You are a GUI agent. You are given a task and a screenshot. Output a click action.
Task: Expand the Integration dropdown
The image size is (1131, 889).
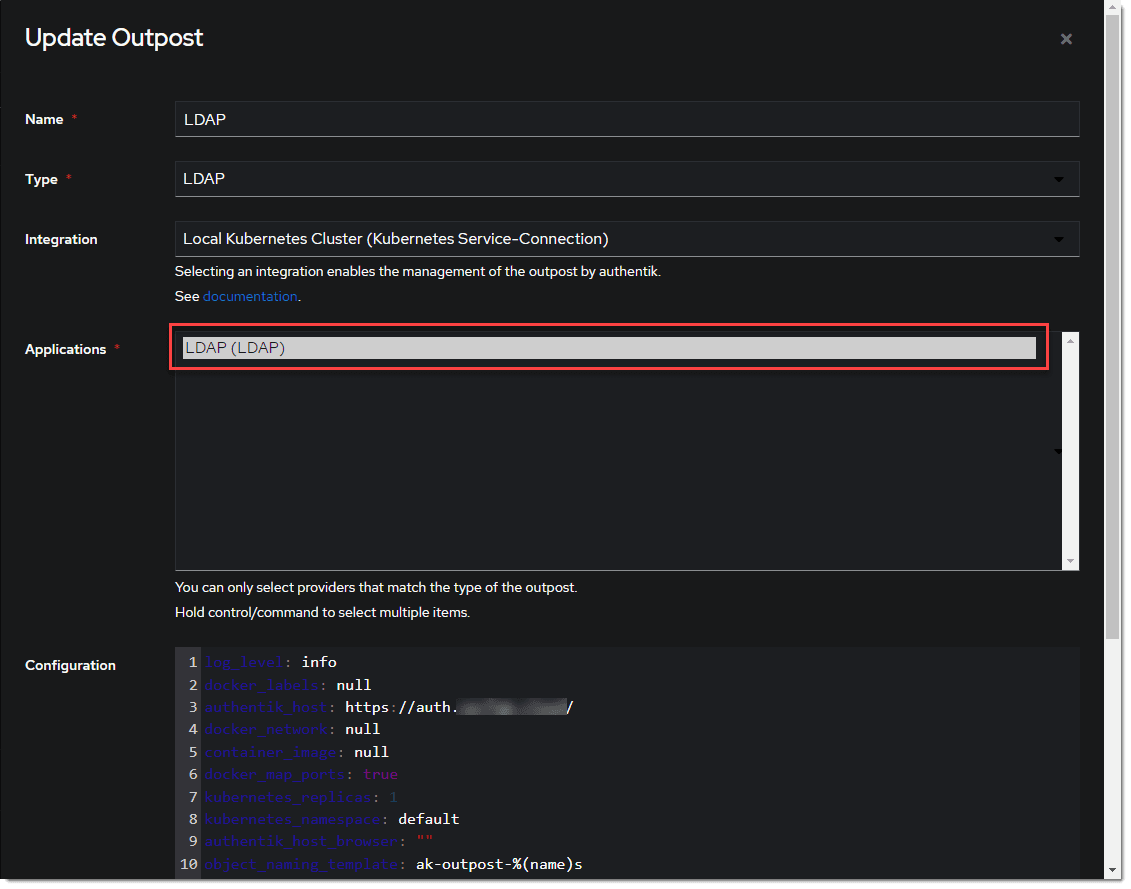[x=626, y=239]
